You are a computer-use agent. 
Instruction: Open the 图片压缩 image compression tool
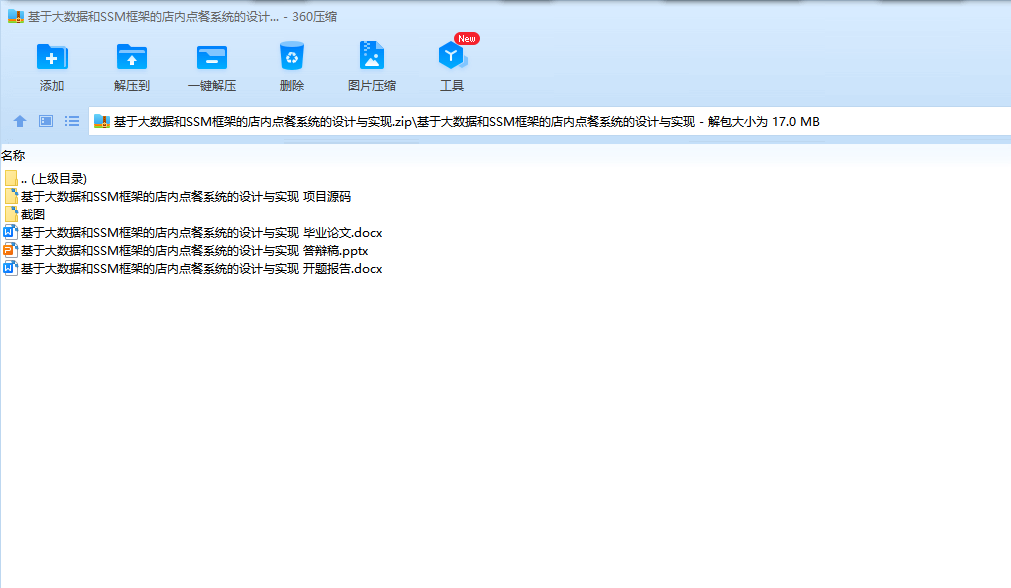tap(371, 55)
